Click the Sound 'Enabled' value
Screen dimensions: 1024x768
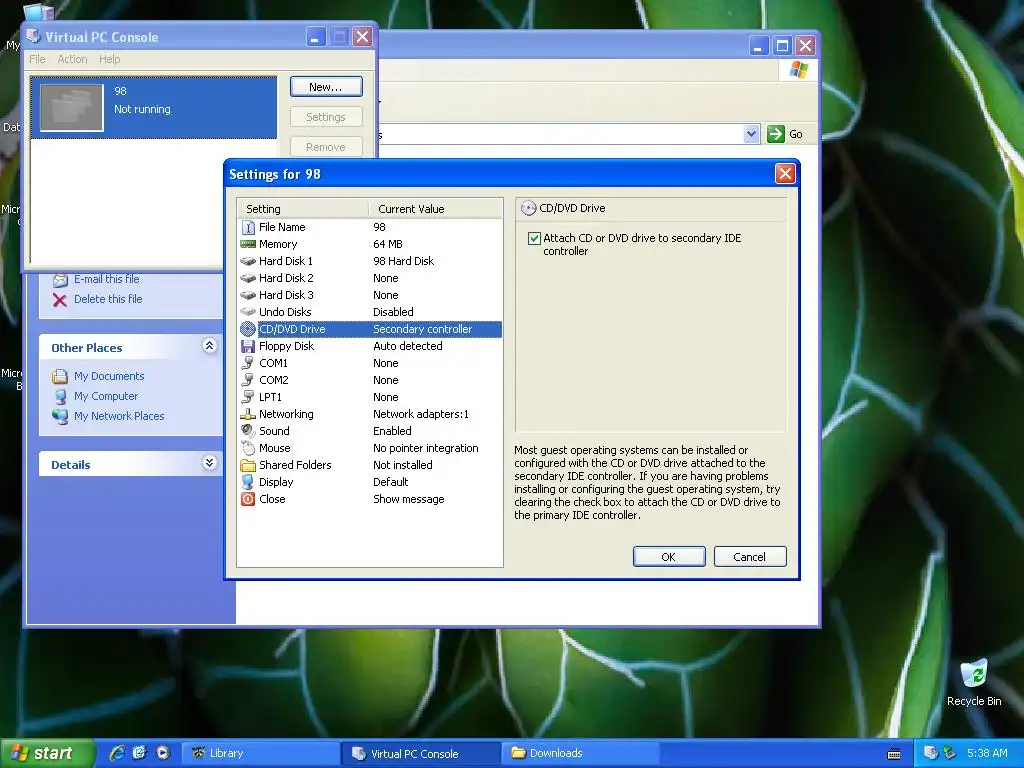point(392,431)
